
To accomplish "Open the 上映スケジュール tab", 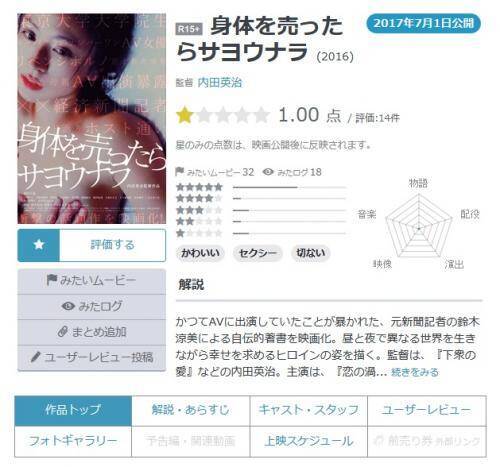I will point(309,441).
